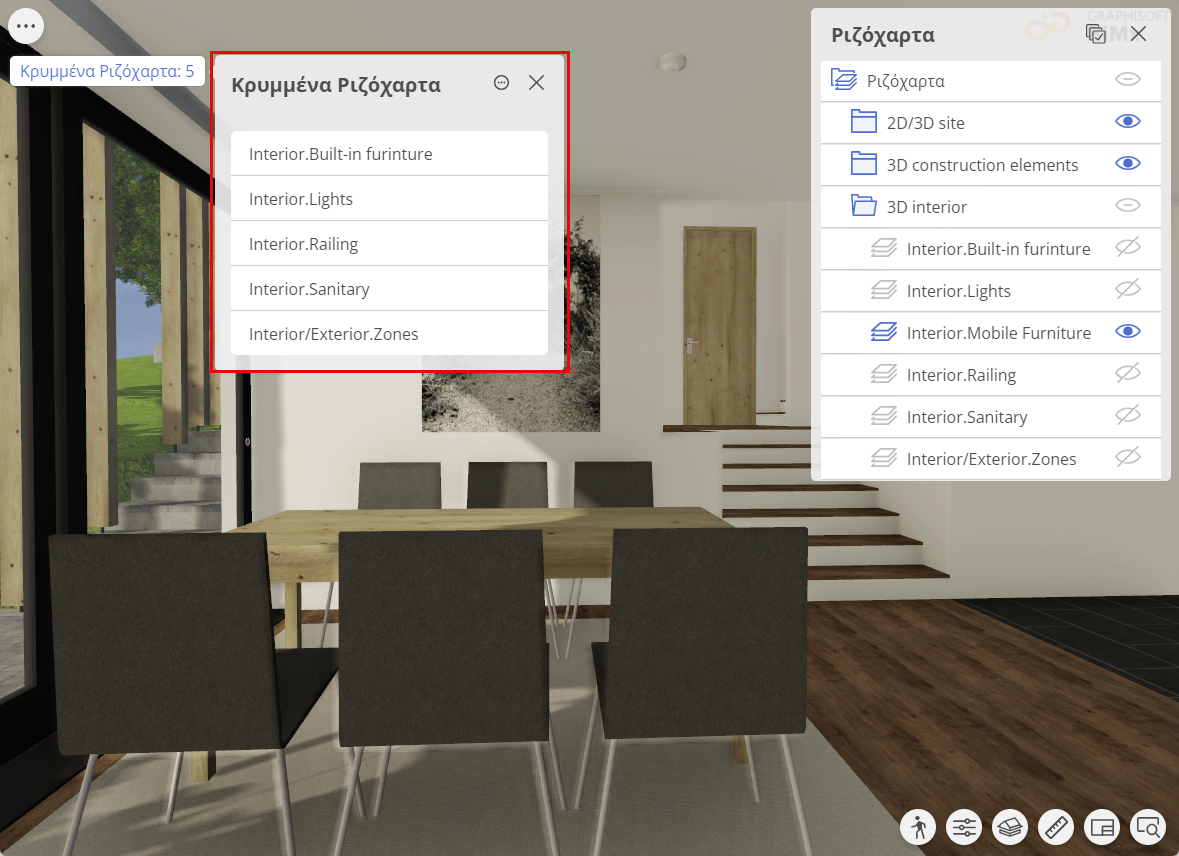
Task: Hide the Interior.Mobile Furniture layer
Action: 1128,332
